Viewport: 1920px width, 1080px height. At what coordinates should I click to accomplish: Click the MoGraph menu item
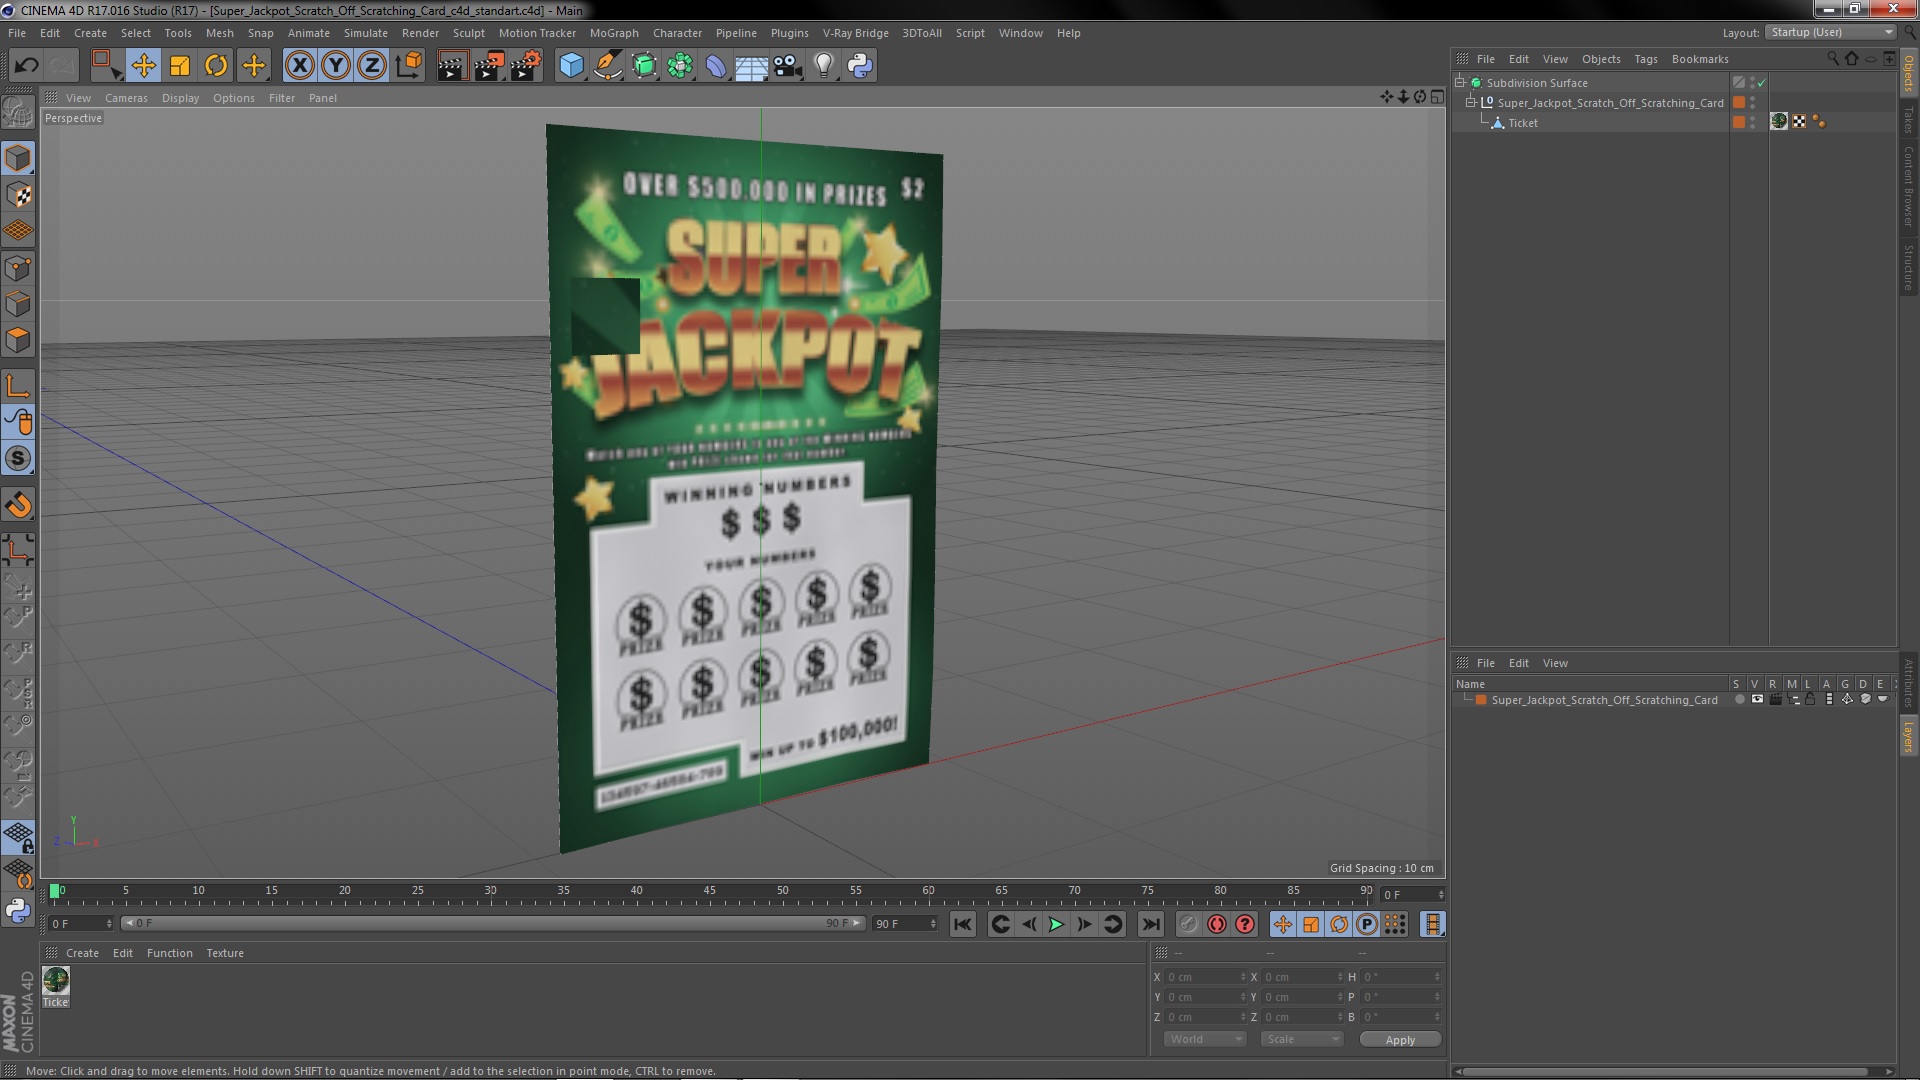(612, 32)
